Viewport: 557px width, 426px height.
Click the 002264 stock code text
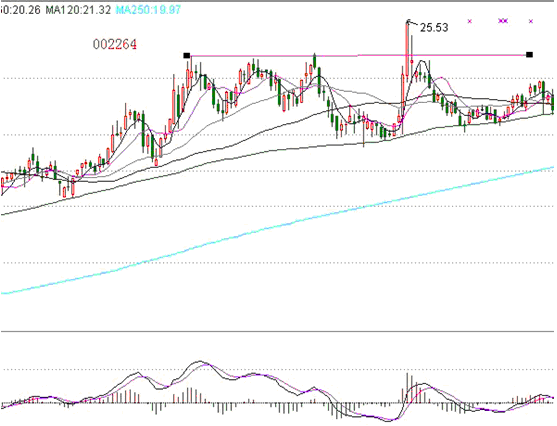pos(115,44)
